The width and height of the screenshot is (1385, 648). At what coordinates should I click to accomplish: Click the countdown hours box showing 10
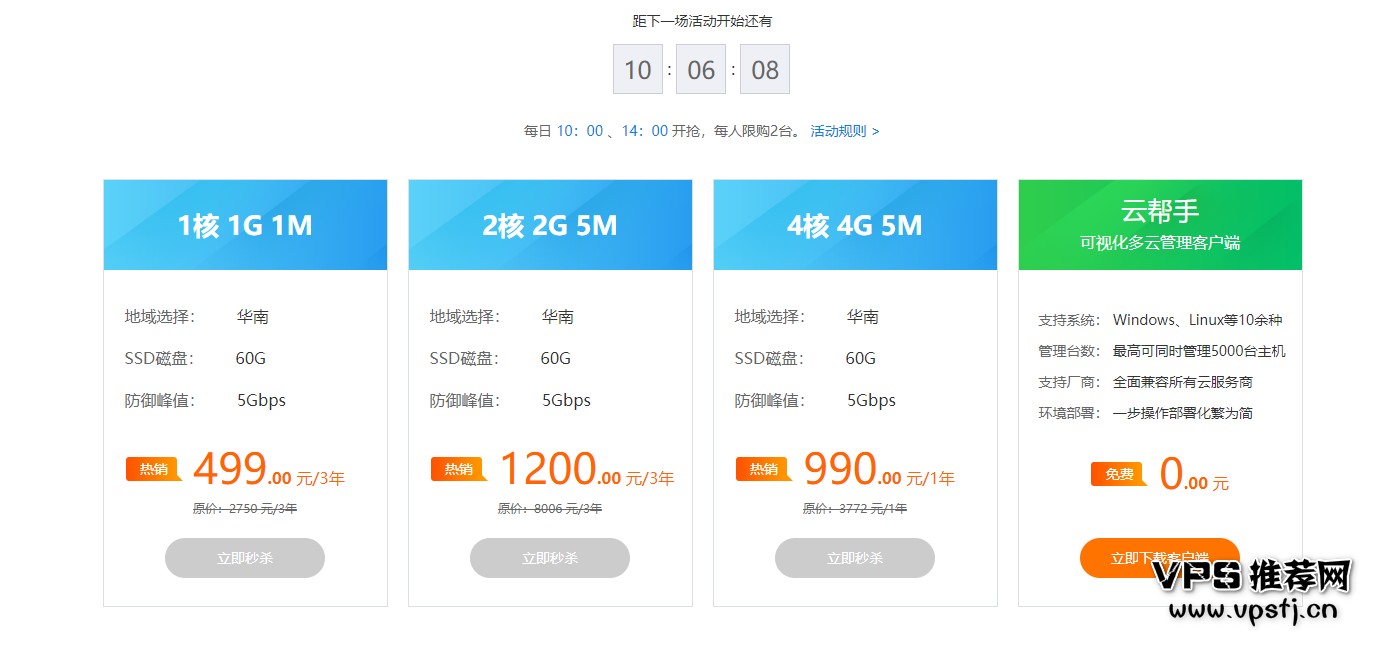[638, 69]
